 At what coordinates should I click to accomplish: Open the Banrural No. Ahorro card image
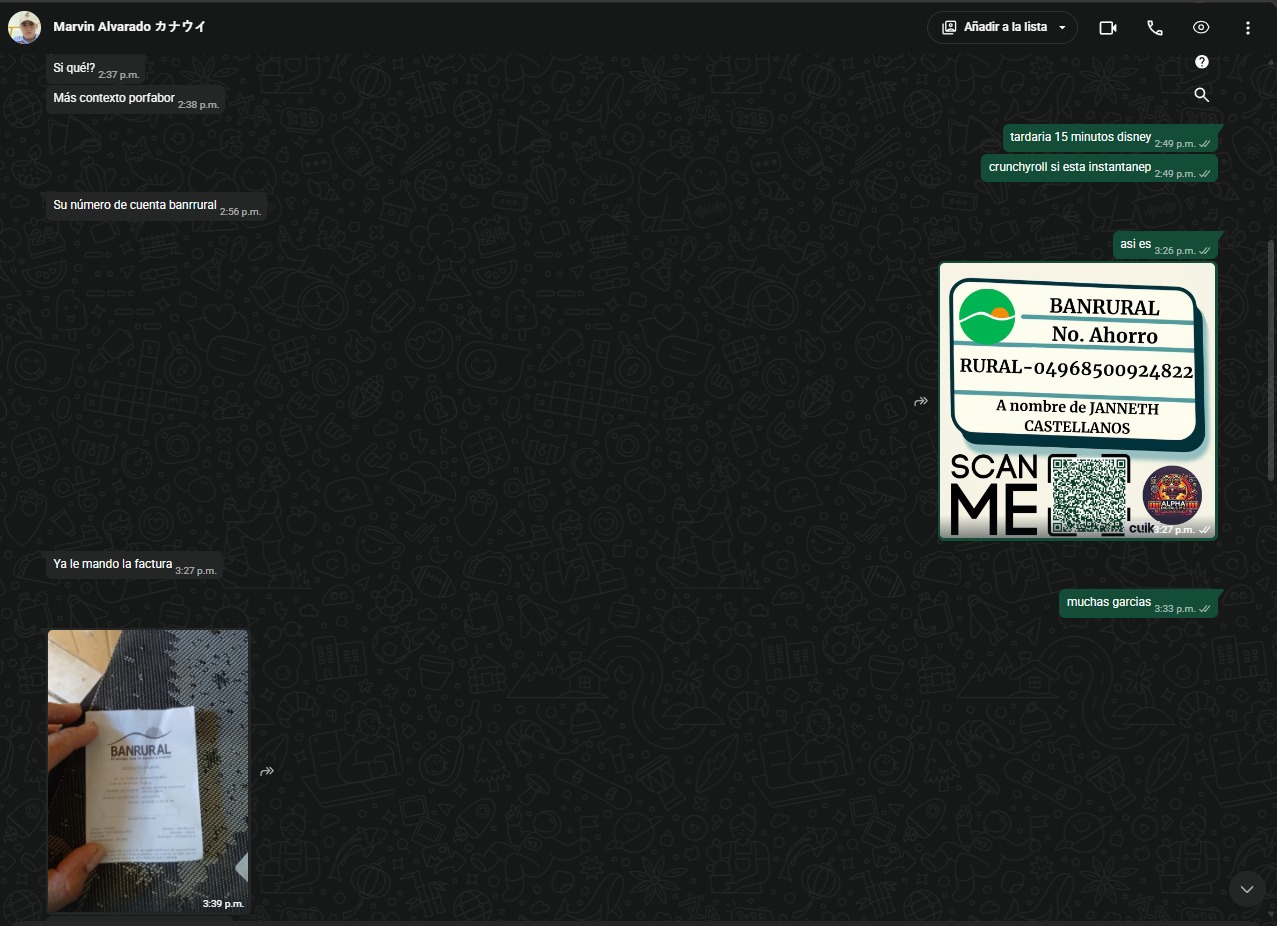coord(1077,400)
